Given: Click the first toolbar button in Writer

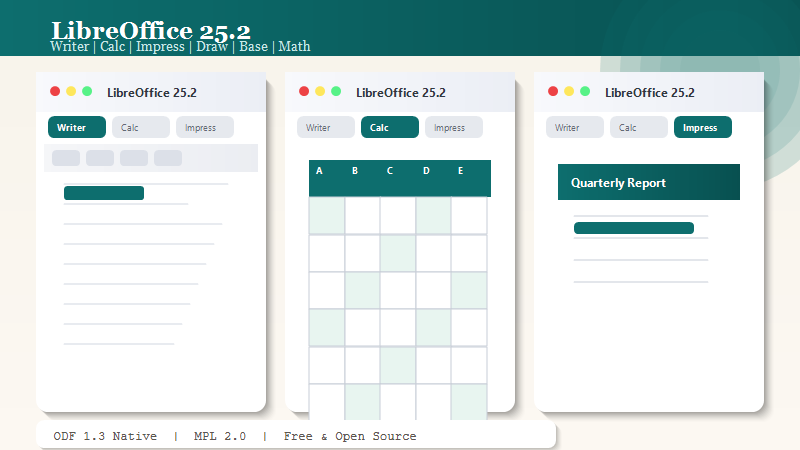Looking at the screenshot, I should (x=66, y=158).
